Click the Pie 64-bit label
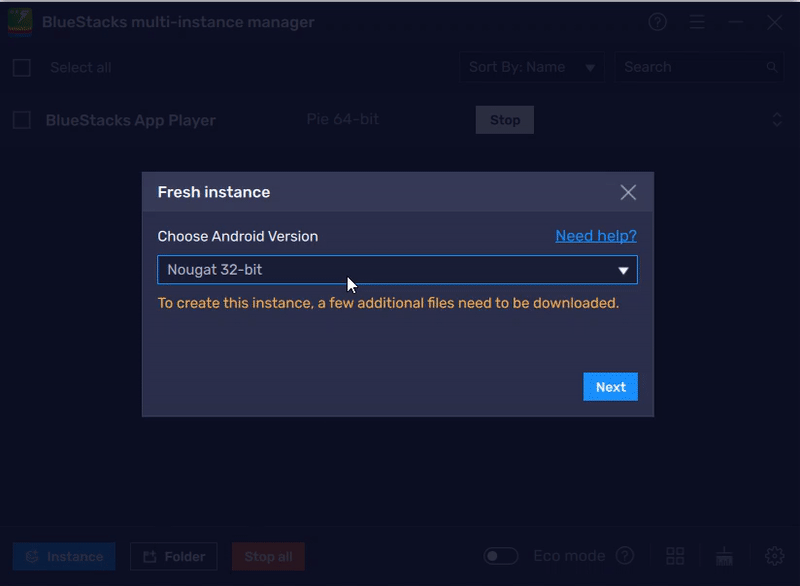800x586 pixels. pyautogui.click(x=342, y=119)
